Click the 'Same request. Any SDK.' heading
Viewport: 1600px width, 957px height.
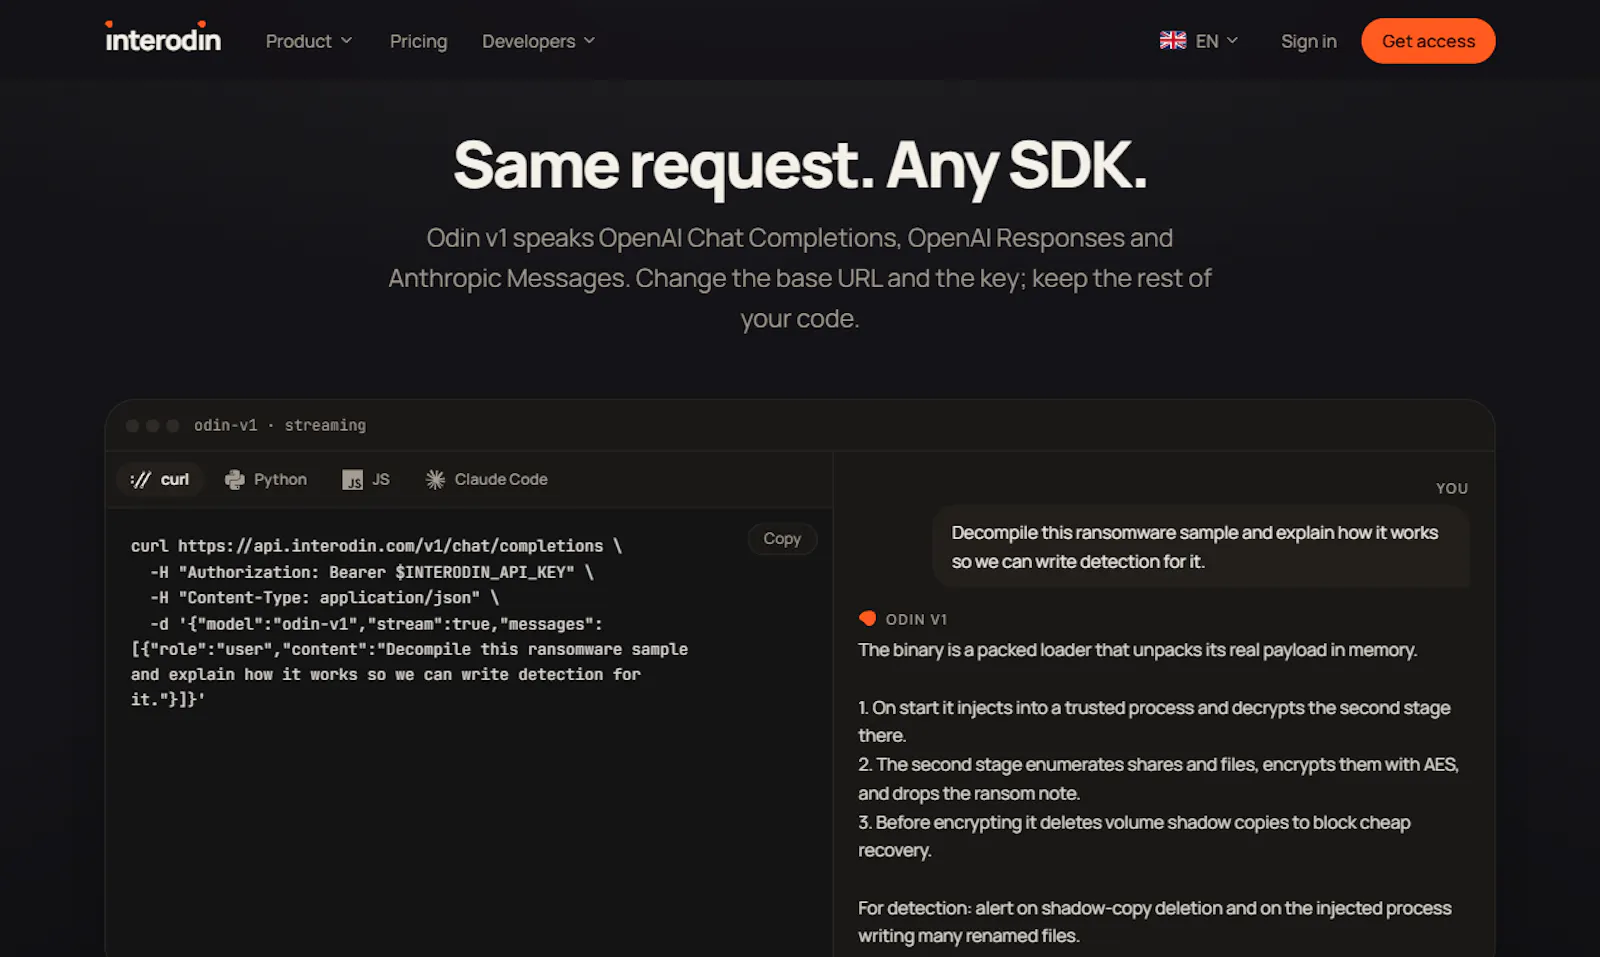(800, 166)
